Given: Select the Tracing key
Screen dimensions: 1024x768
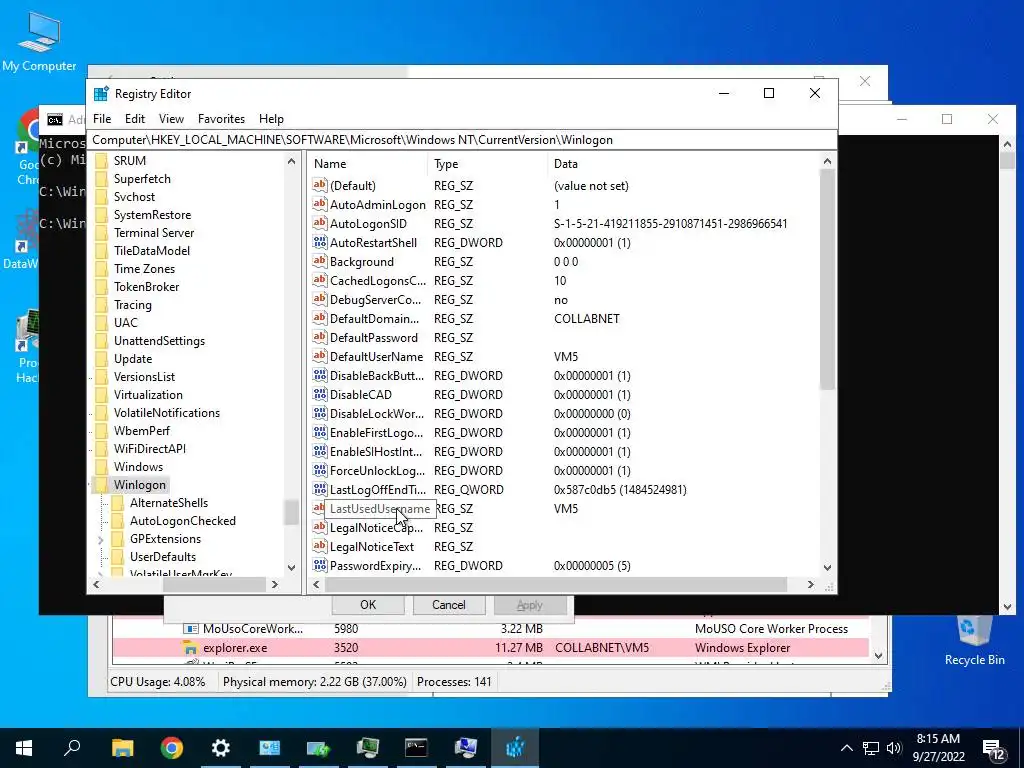Looking at the screenshot, I should click(133, 305).
